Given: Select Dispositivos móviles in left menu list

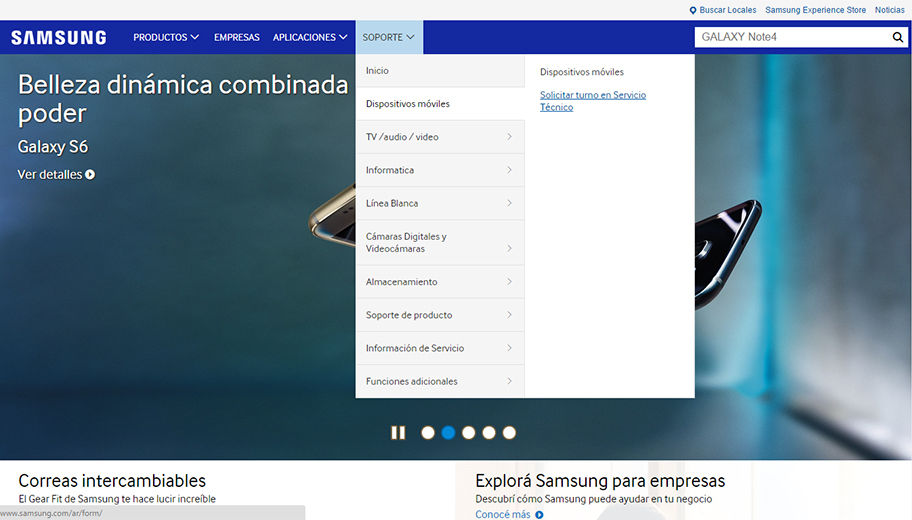Looking at the screenshot, I should 440,104.
